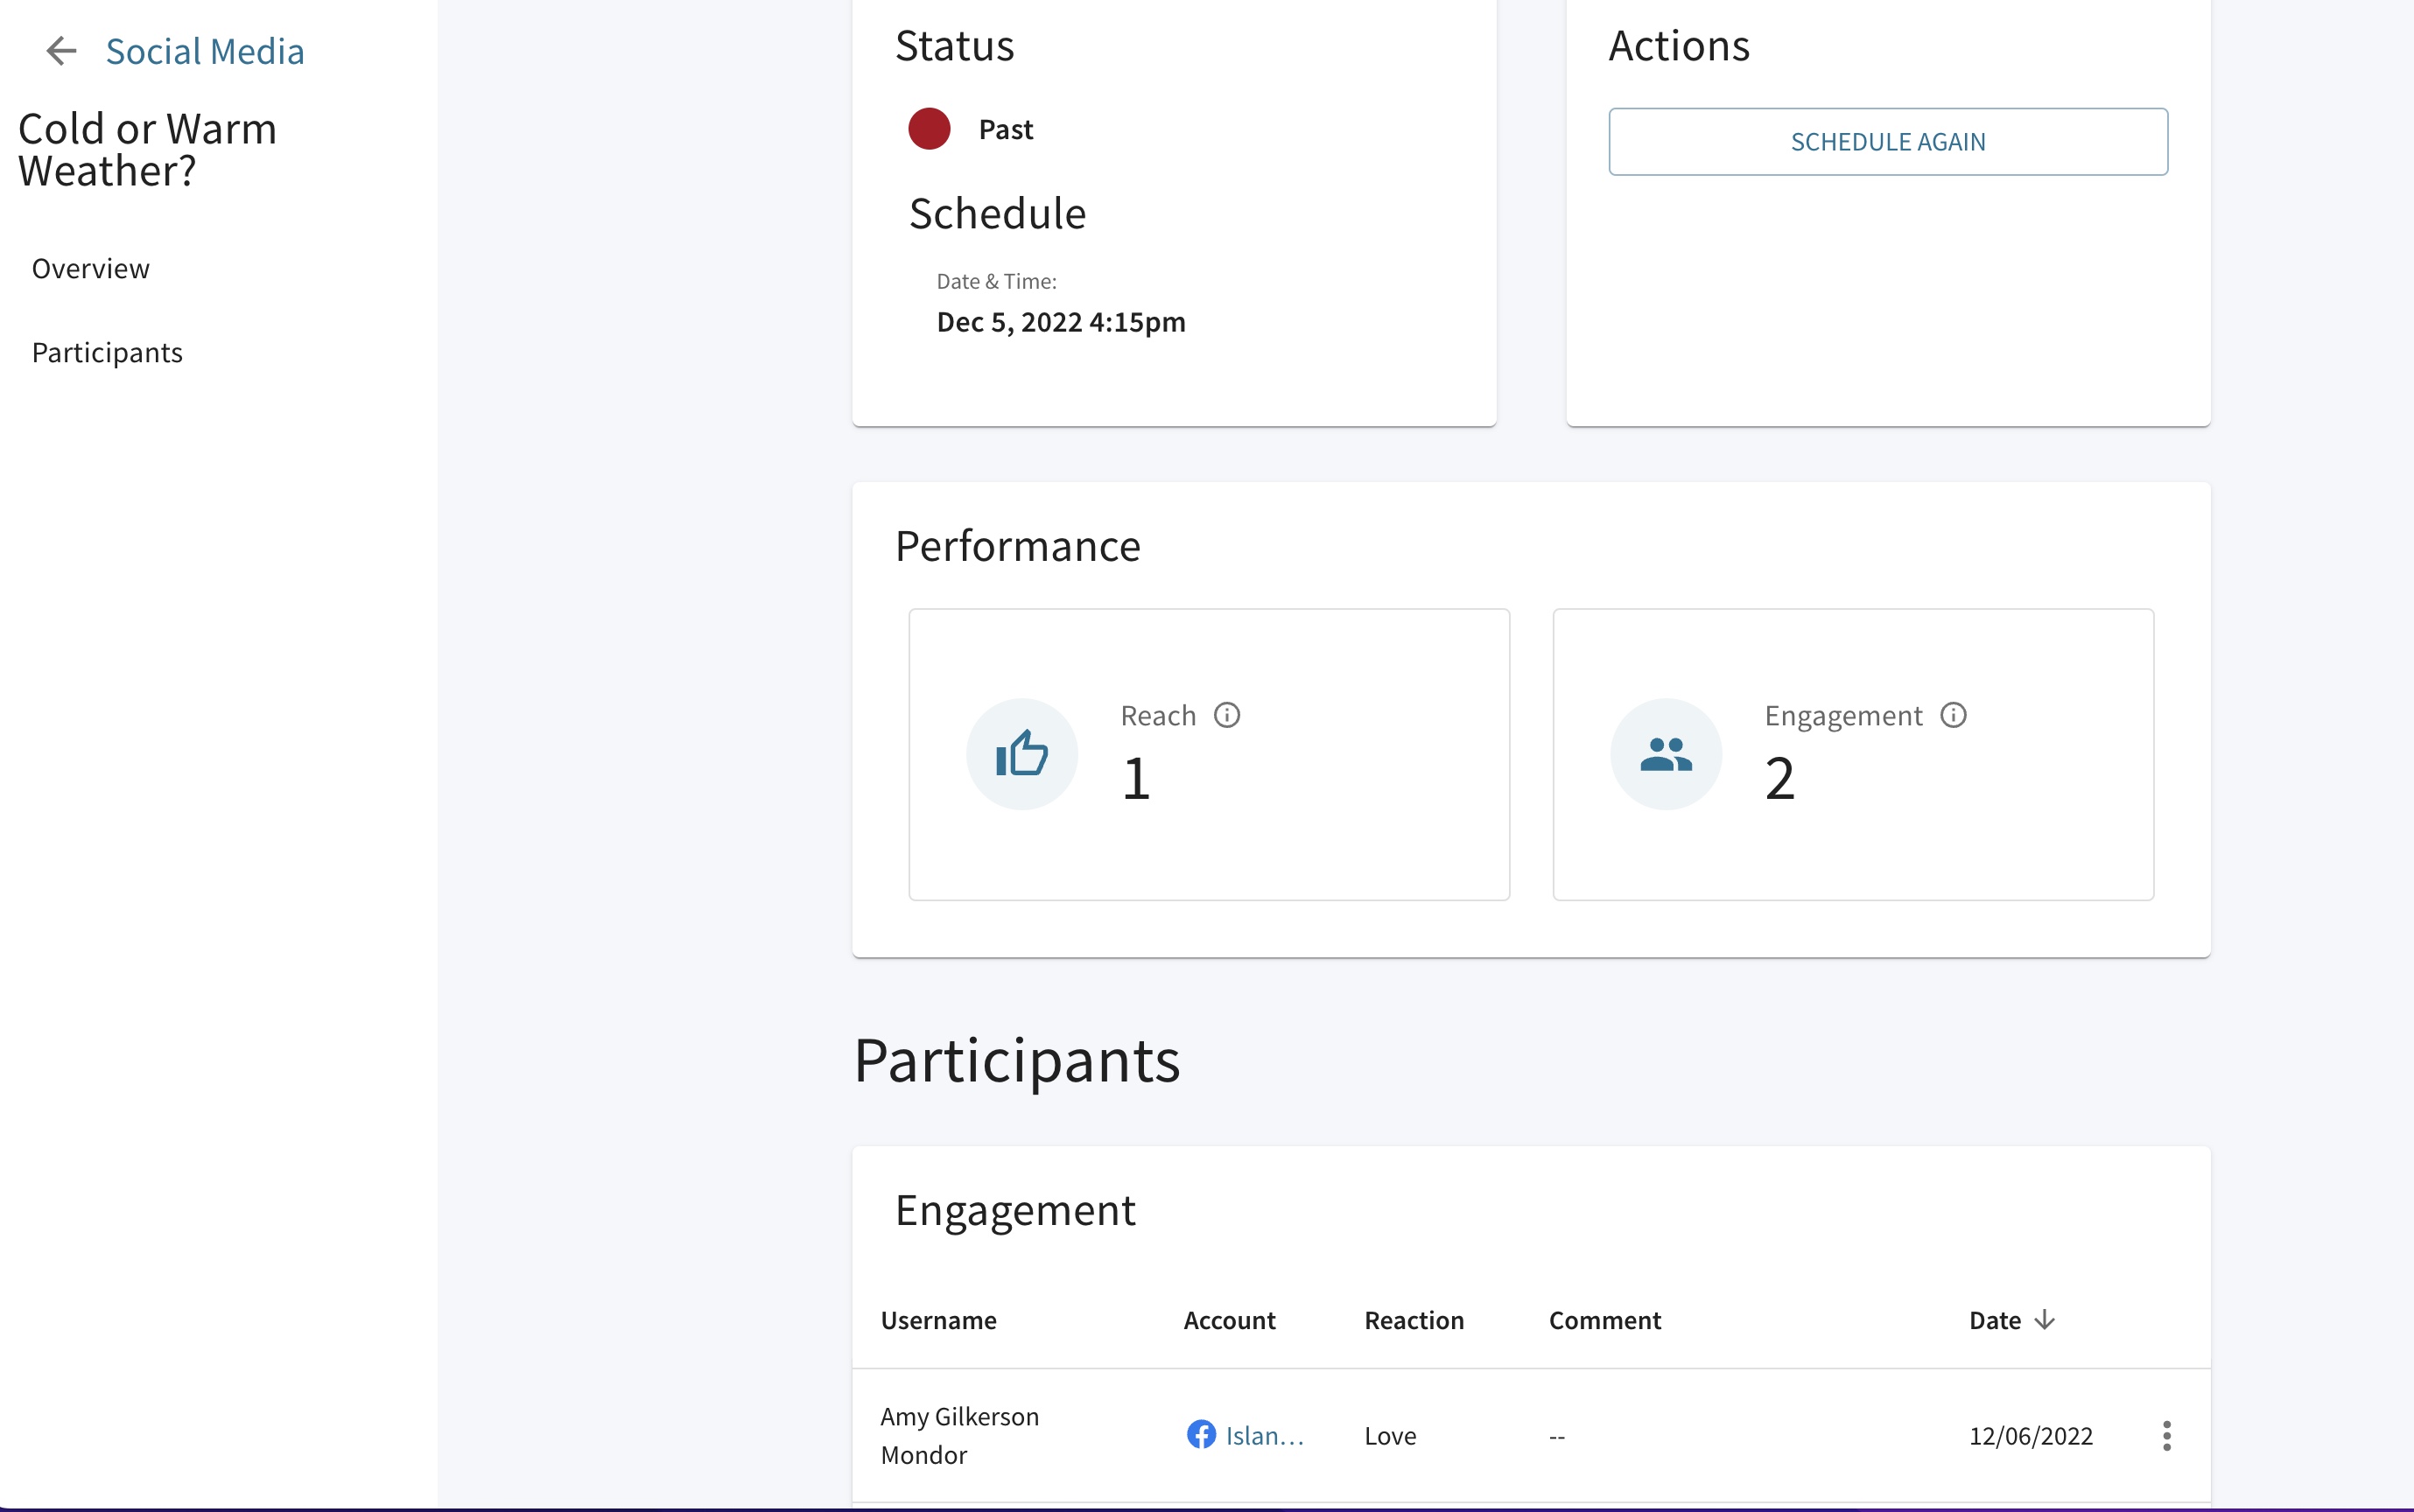Go to the Participants sidebar item
The image size is (2414, 1512).
tap(107, 352)
